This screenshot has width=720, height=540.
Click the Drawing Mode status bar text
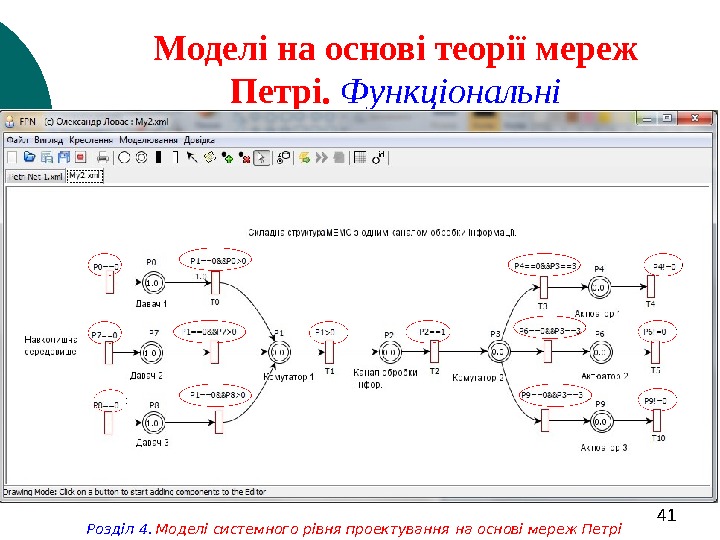(135, 492)
